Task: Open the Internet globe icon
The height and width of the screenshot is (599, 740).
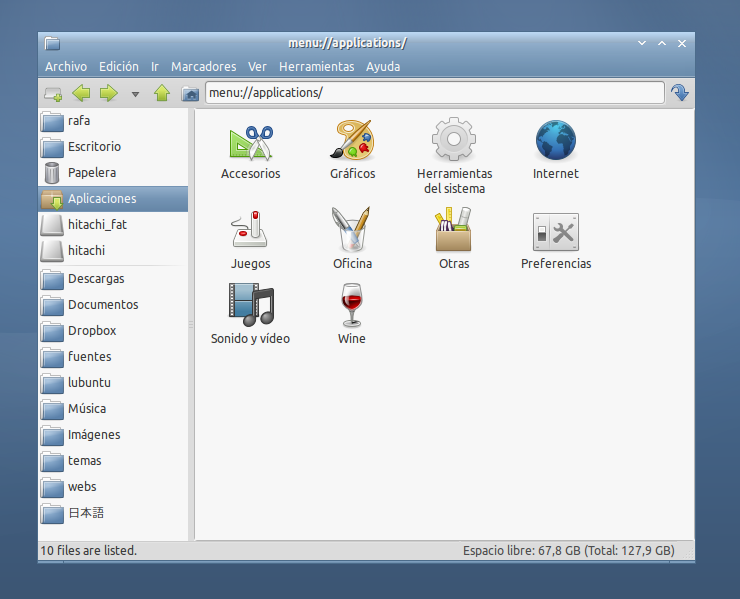Action: [x=555, y=142]
